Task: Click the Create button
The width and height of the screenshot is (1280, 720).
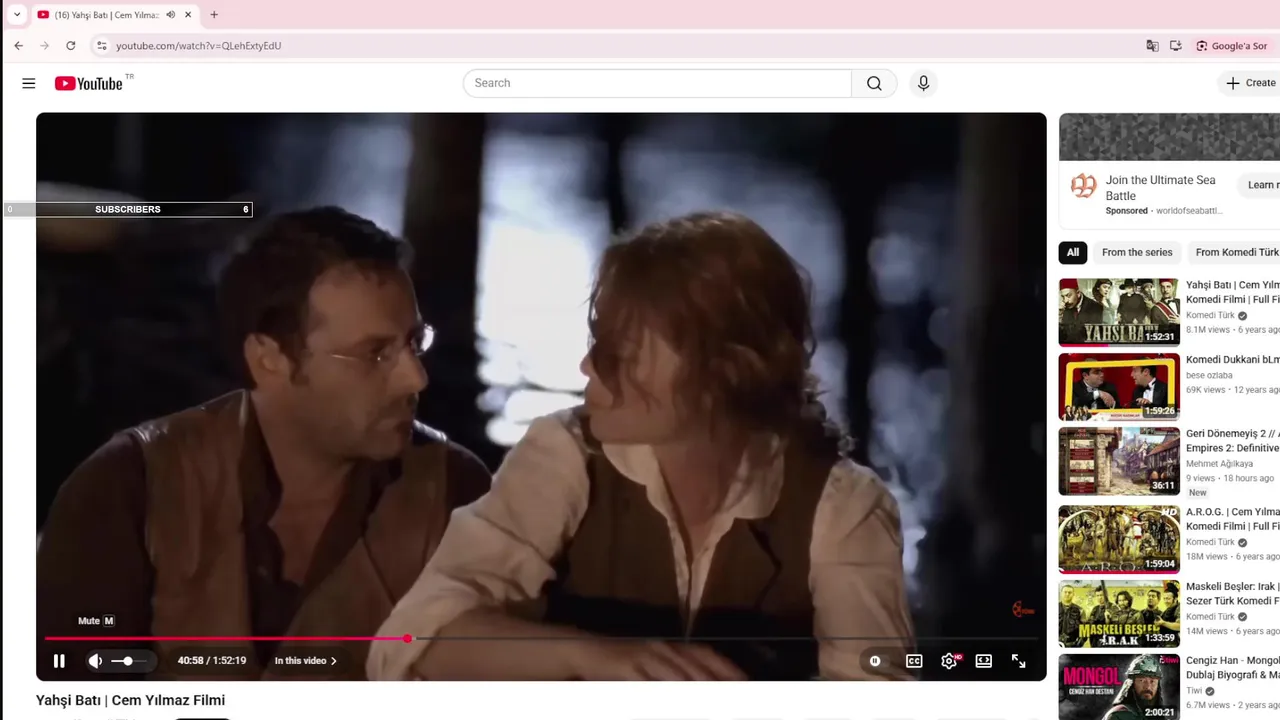Action: click(x=1251, y=83)
